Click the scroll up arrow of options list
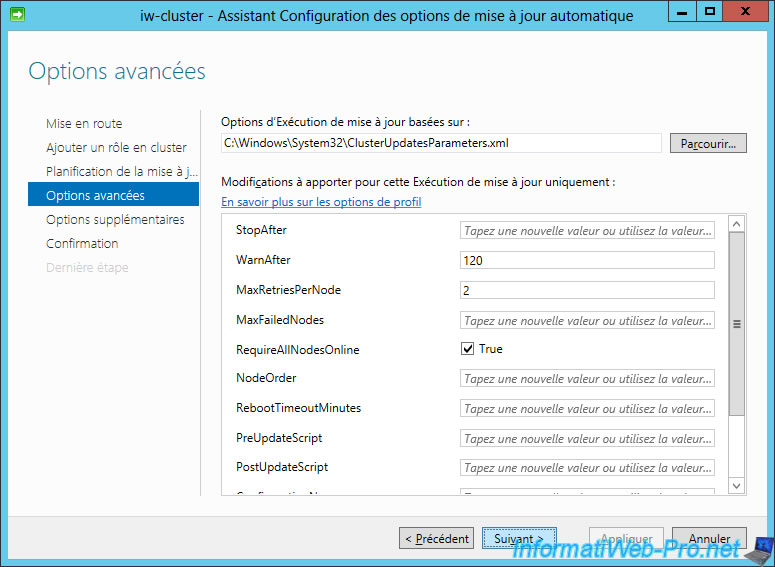The height and width of the screenshot is (567, 775). (x=736, y=224)
